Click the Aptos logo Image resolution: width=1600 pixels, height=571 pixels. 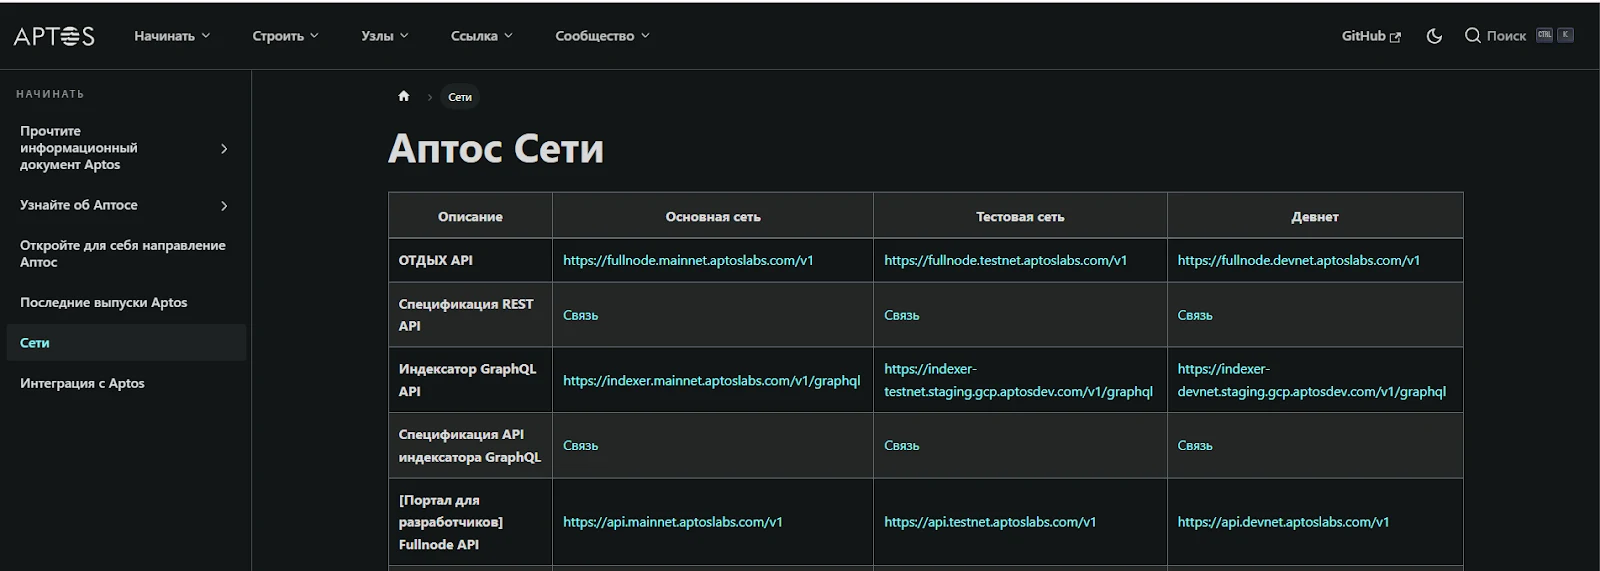[54, 36]
